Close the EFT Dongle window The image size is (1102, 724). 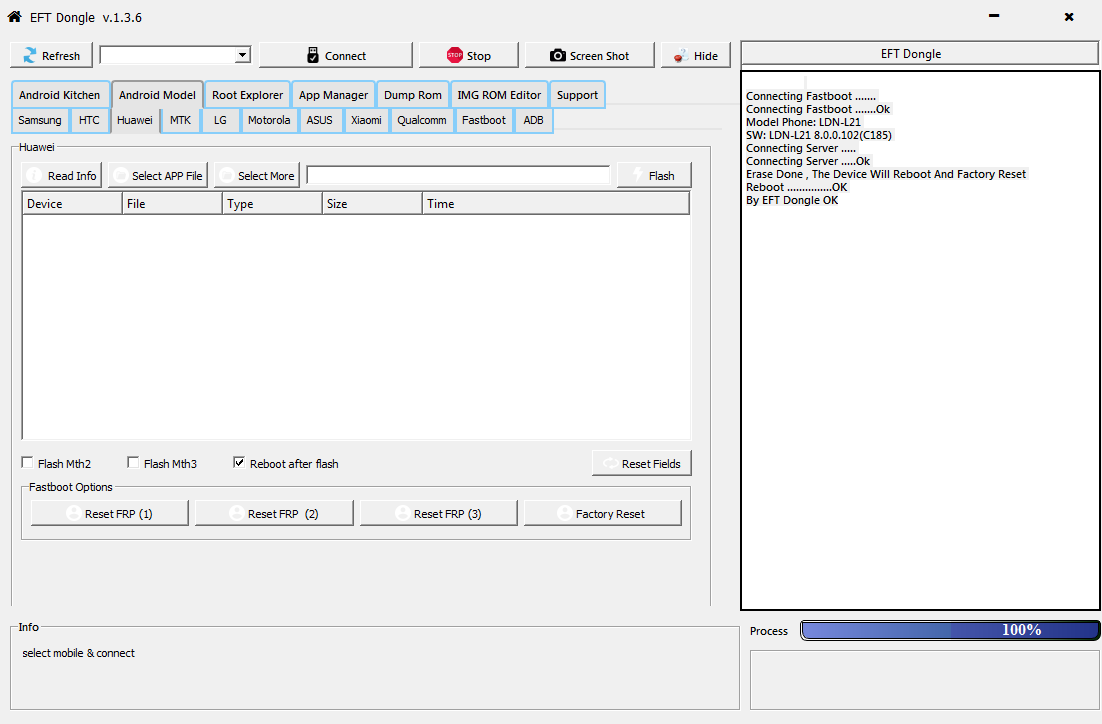click(1069, 16)
